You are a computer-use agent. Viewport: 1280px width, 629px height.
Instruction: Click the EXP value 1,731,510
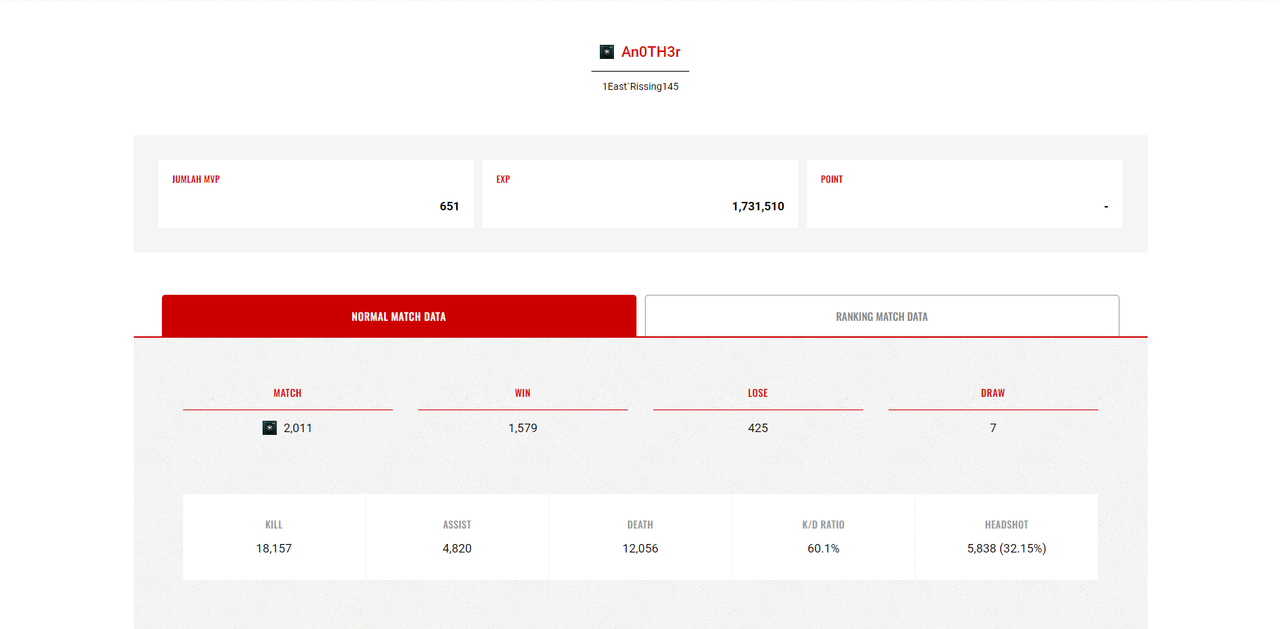758,207
